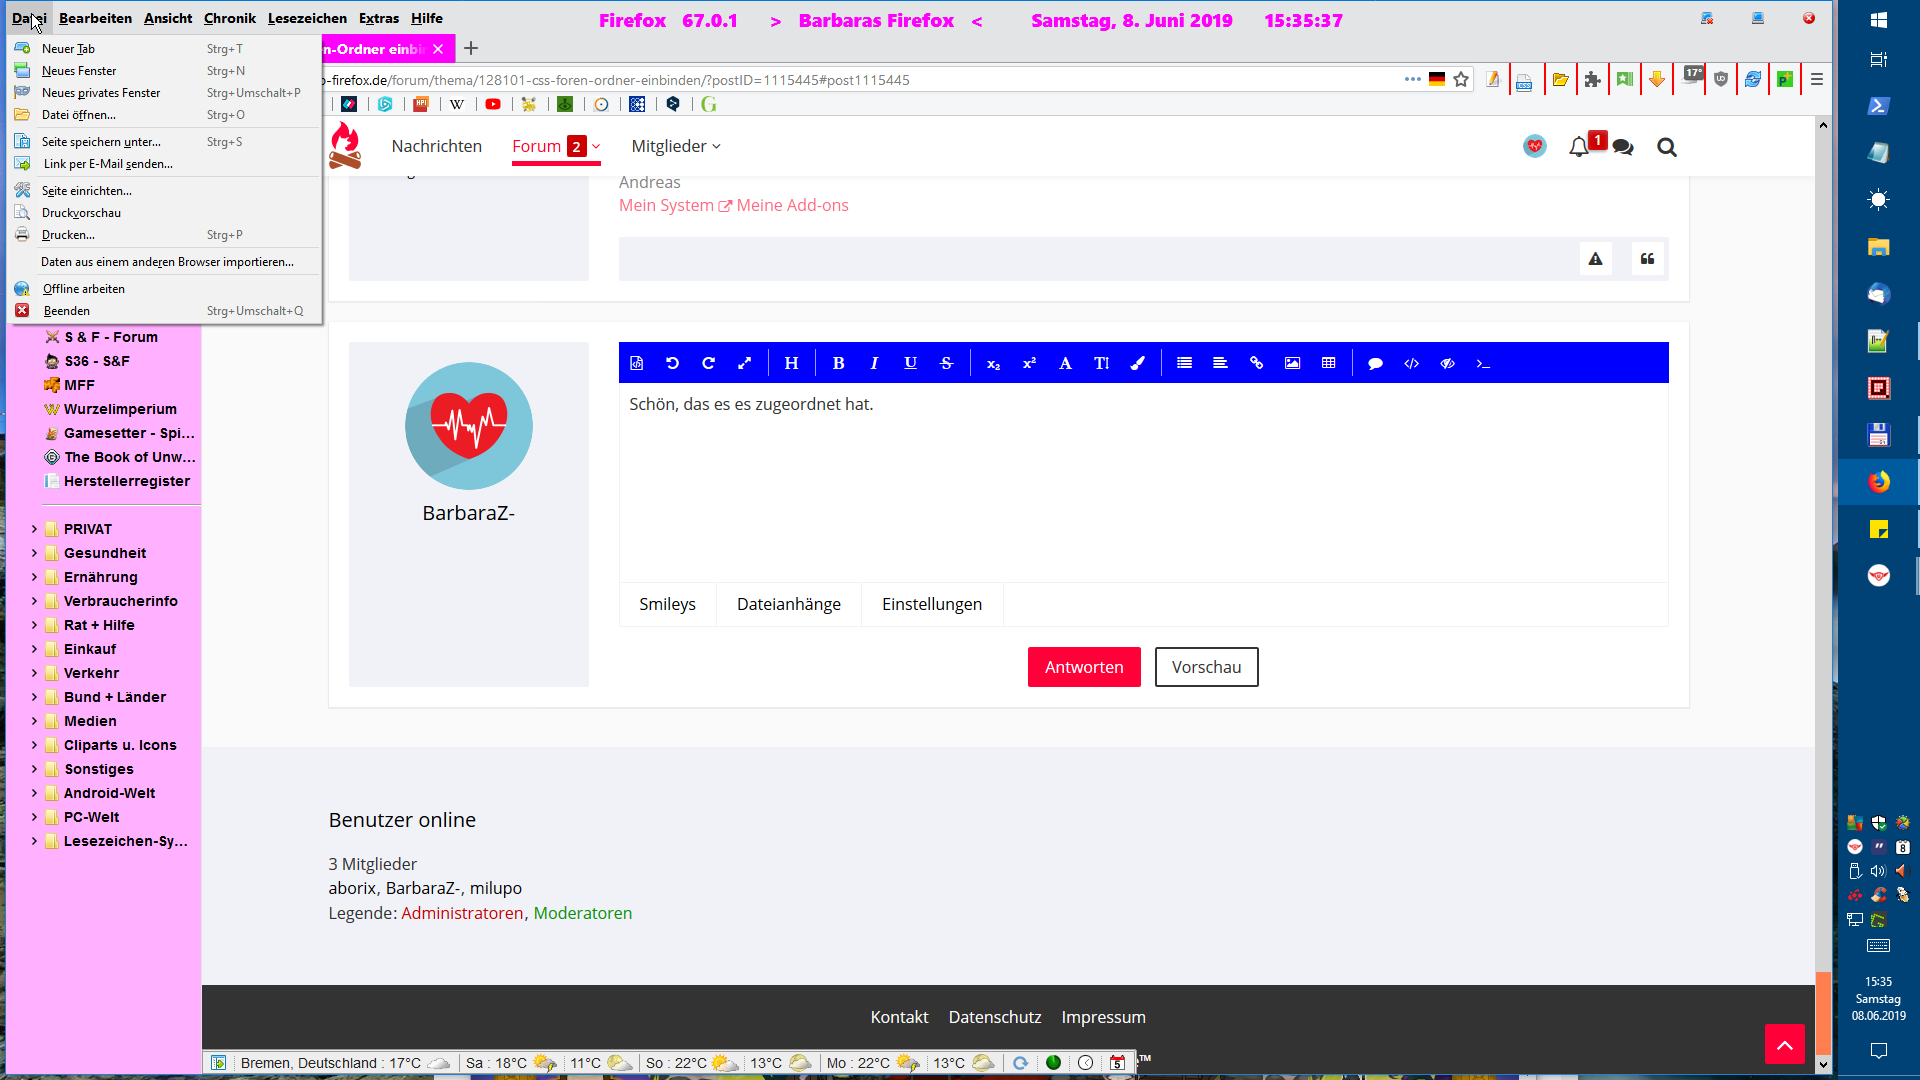Click the quote post icon
The image size is (1920, 1080).
(1647, 259)
